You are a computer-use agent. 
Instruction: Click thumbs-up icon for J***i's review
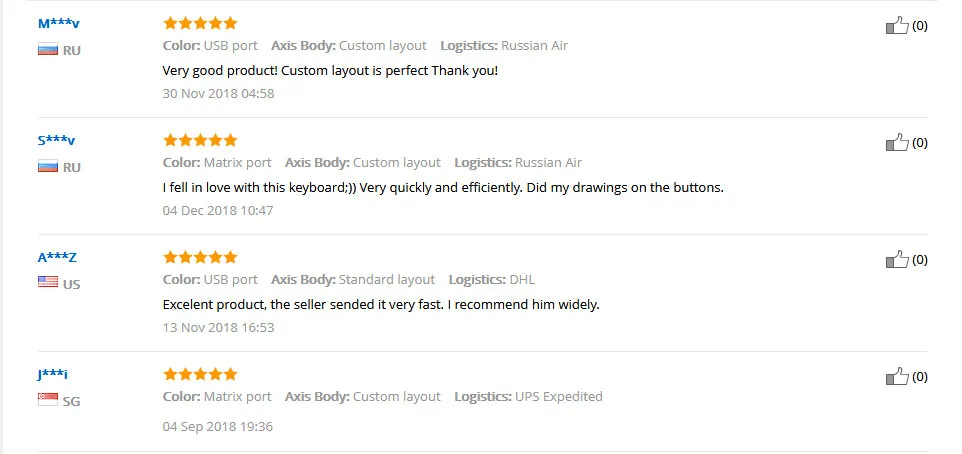(x=897, y=377)
